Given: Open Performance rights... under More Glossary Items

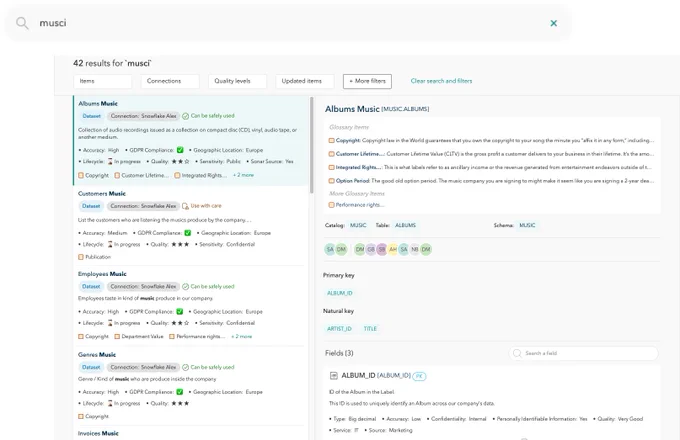Looking at the screenshot, I should point(356,205).
